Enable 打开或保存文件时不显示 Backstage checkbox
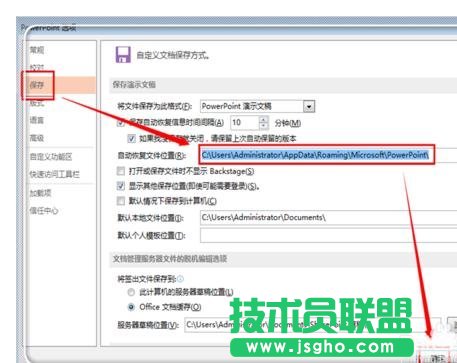457x363 pixels. click(x=121, y=171)
